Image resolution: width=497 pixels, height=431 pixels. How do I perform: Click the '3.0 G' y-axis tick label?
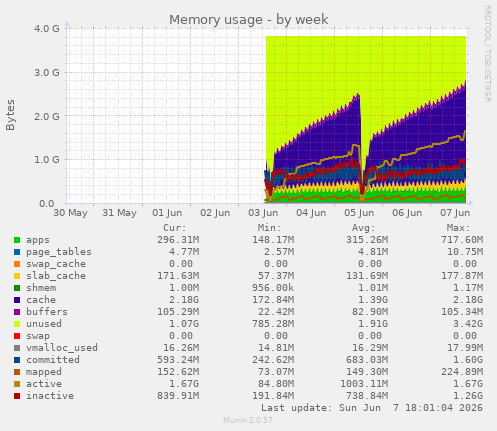tap(47, 72)
